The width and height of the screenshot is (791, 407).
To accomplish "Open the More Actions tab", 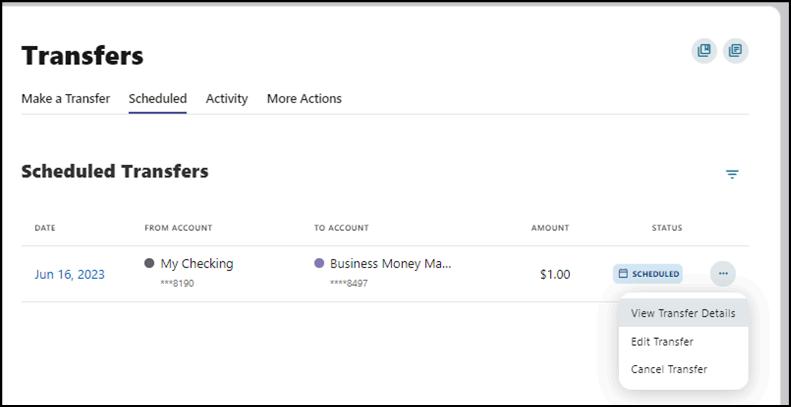I will pyautogui.click(x=304, y=99).
